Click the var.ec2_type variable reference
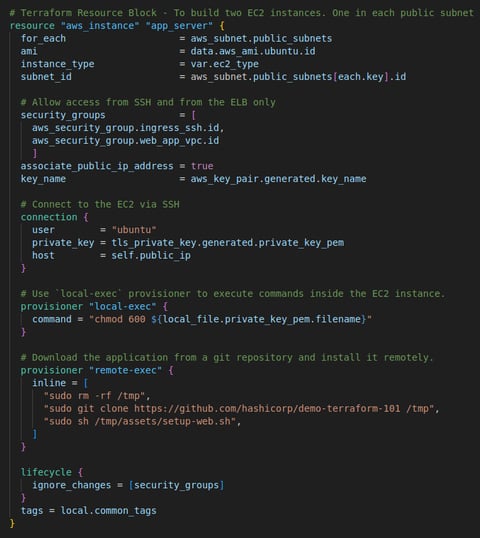The height and width of the screenshot is (538, 480). 224,64
